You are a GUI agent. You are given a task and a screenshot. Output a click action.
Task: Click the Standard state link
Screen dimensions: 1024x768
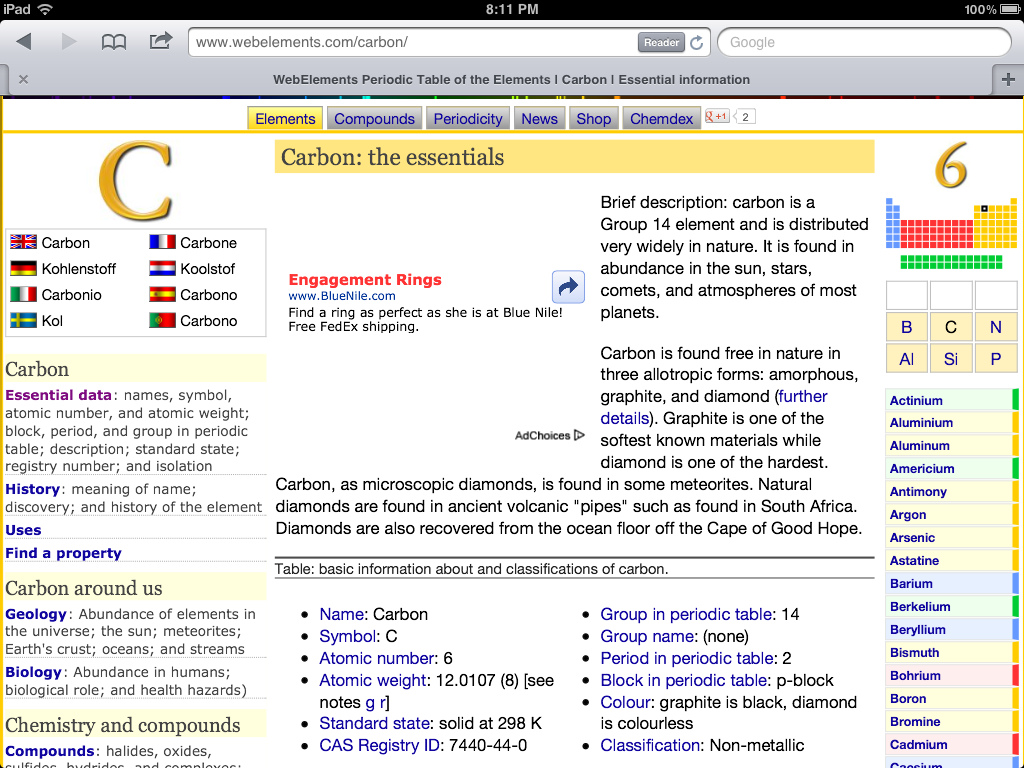pyautogui.click(x=374, y=723)
